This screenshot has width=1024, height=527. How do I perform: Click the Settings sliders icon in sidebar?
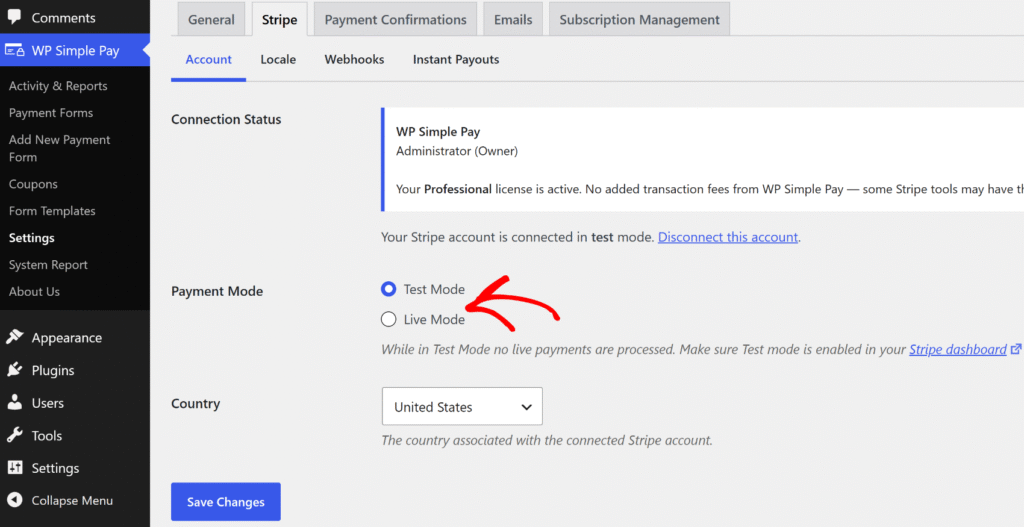(14, 468)
